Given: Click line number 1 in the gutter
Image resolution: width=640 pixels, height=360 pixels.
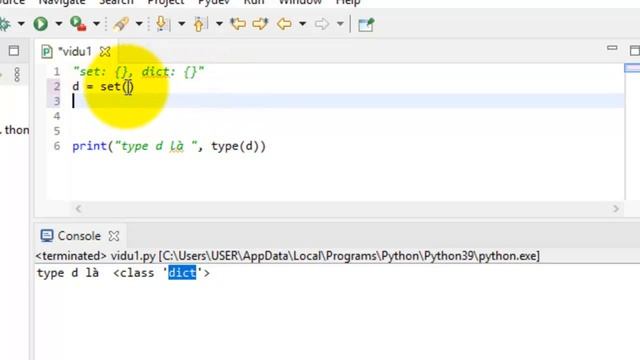Looking at the screenshot, I should [x=56, y=72].
